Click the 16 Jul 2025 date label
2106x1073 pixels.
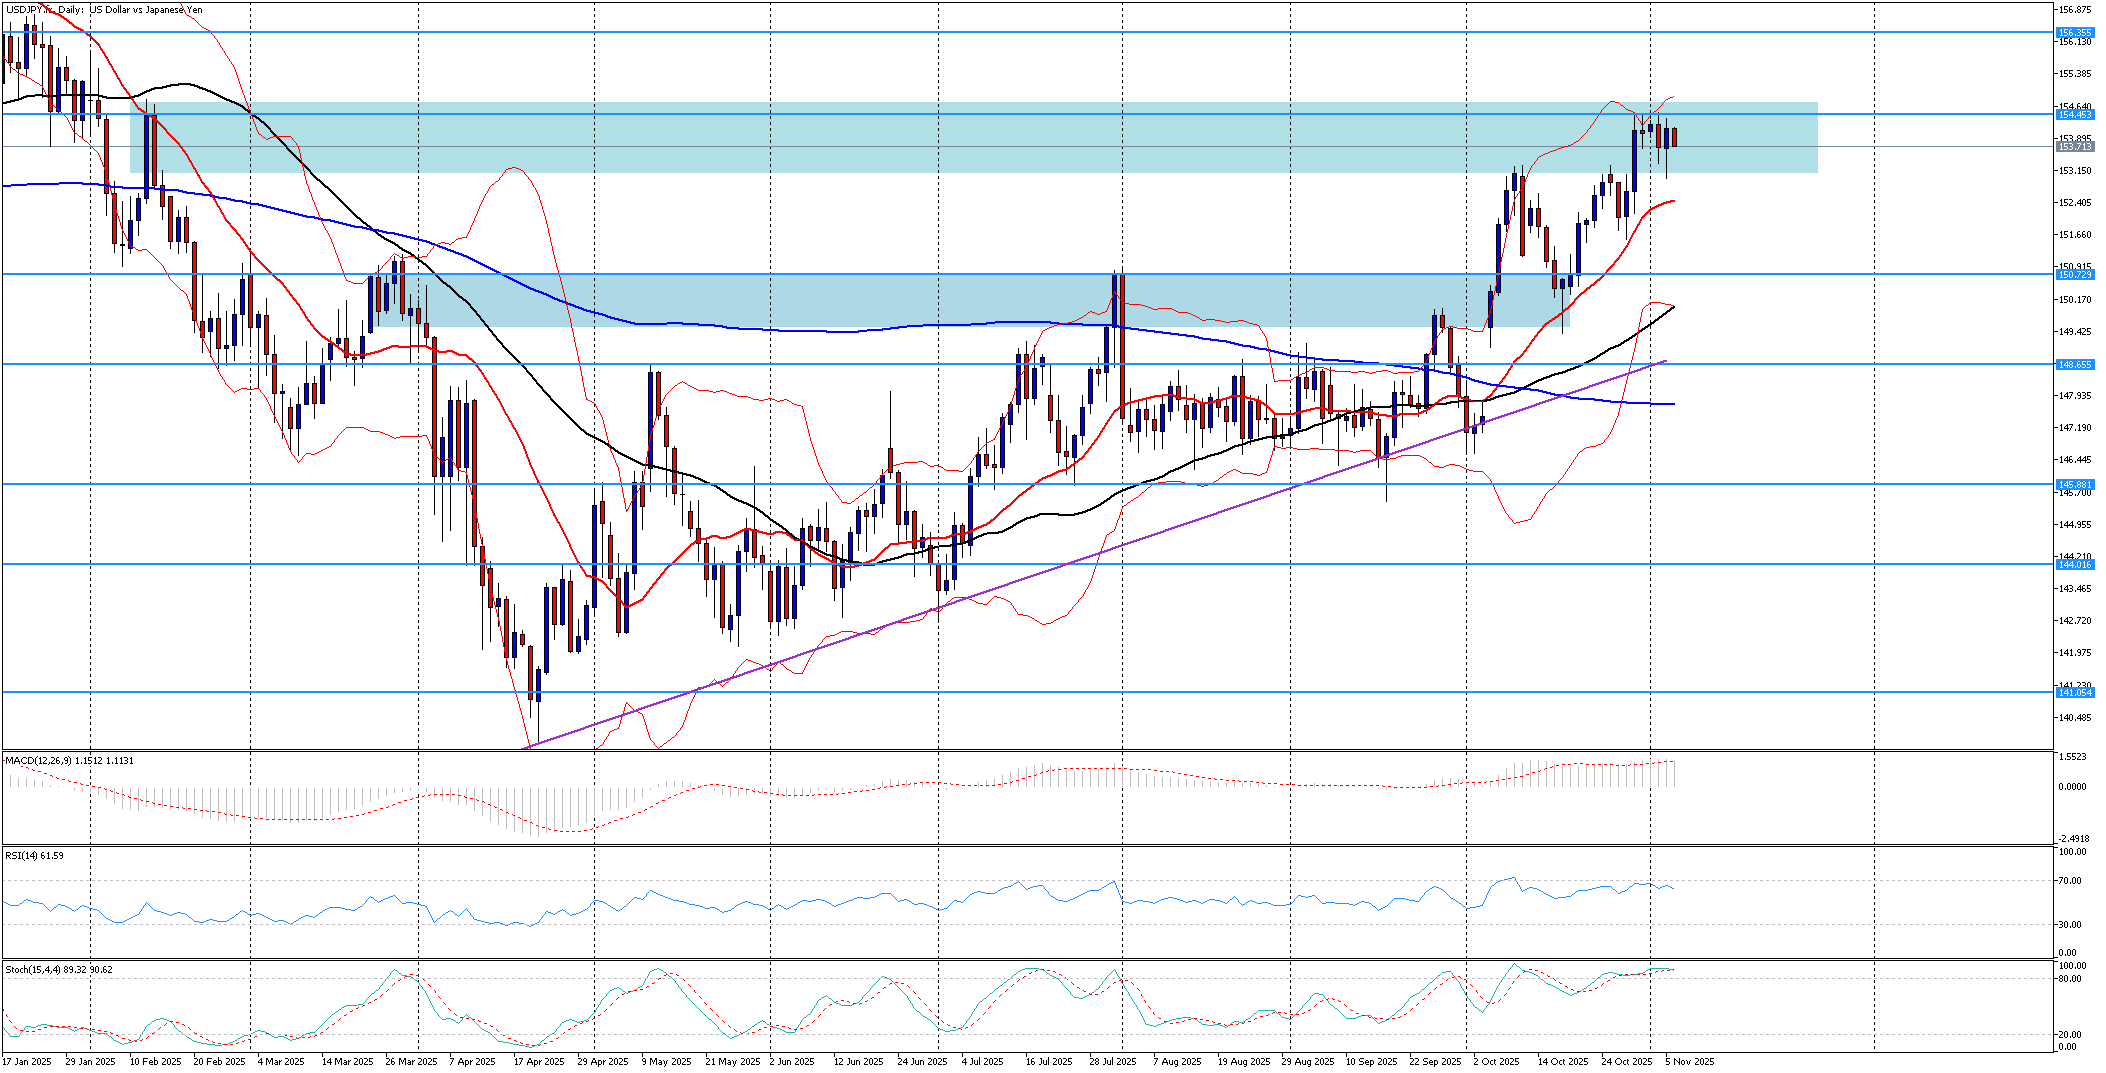pos(1048,1062)
